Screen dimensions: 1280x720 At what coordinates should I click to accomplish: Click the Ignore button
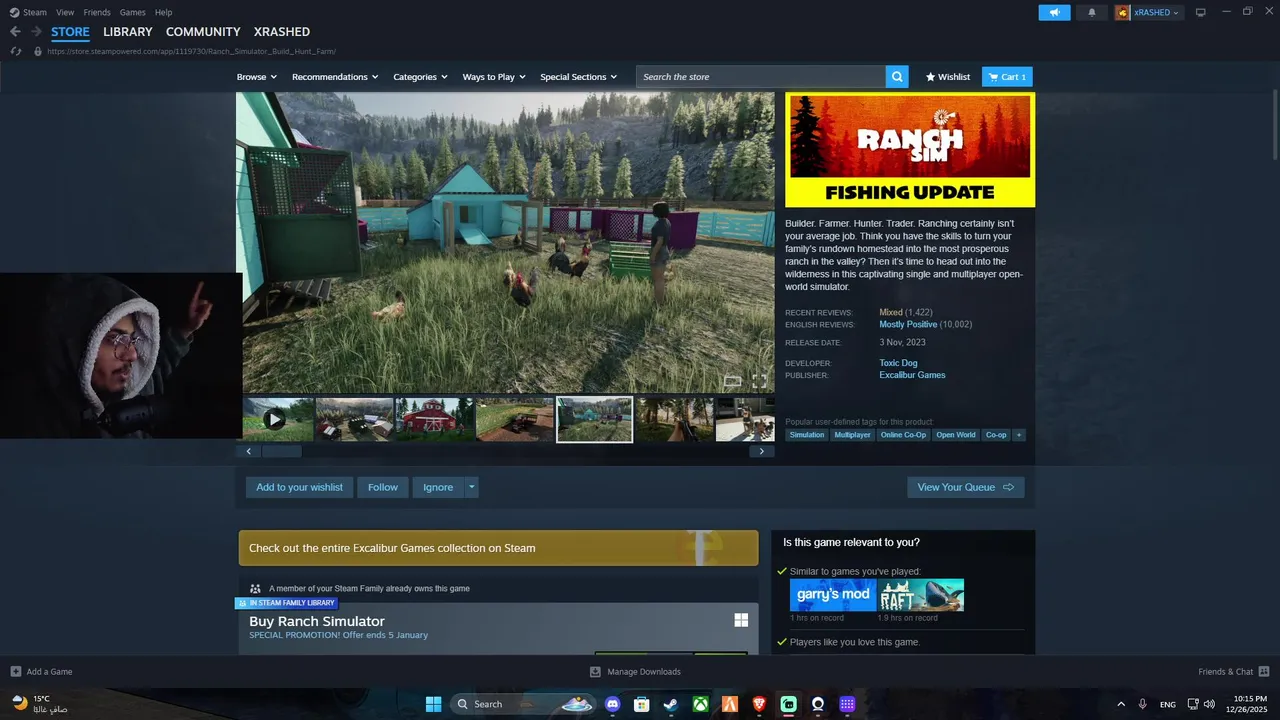tap(438, 487)
